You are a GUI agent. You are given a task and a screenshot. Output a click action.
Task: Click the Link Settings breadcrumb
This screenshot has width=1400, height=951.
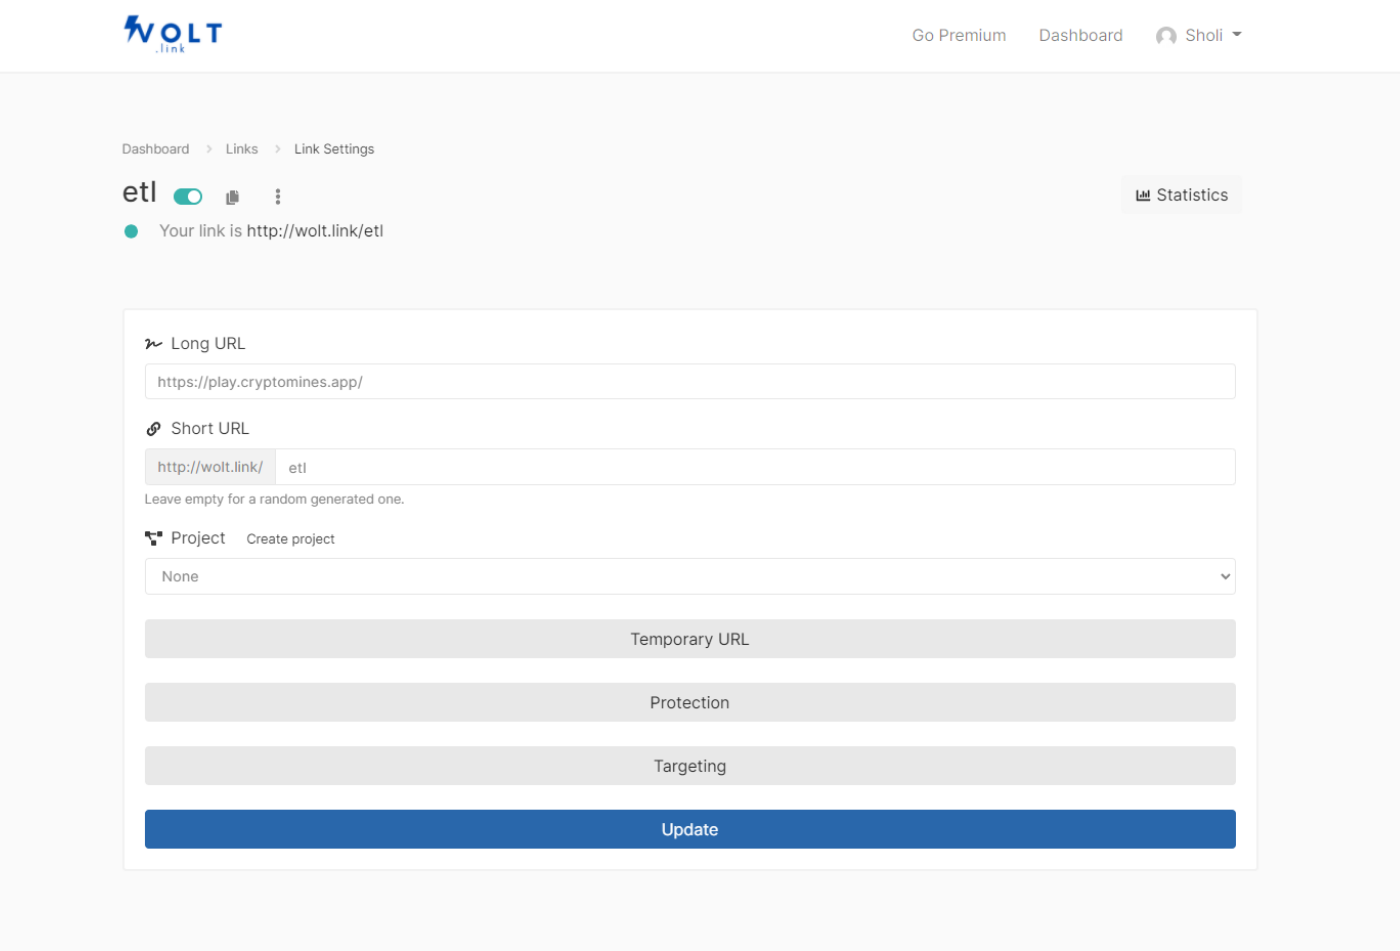pos(334,149)
